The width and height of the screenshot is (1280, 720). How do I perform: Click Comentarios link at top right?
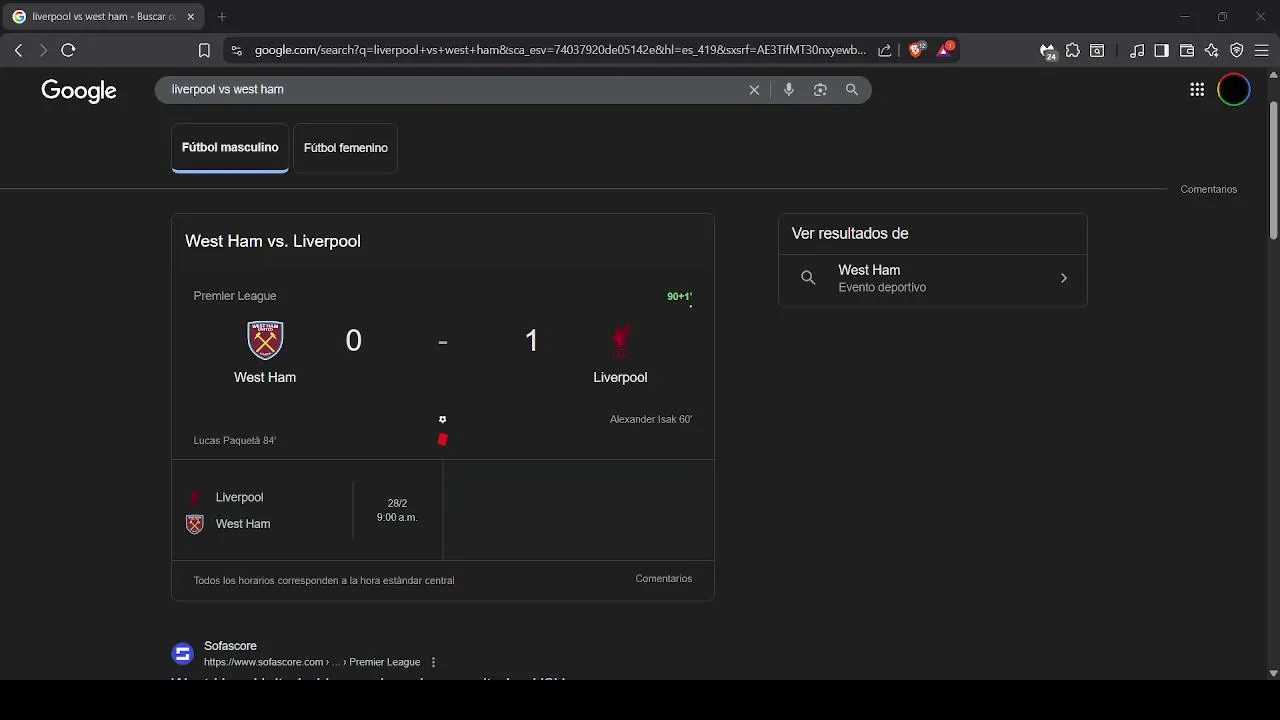coord(1209,189)
